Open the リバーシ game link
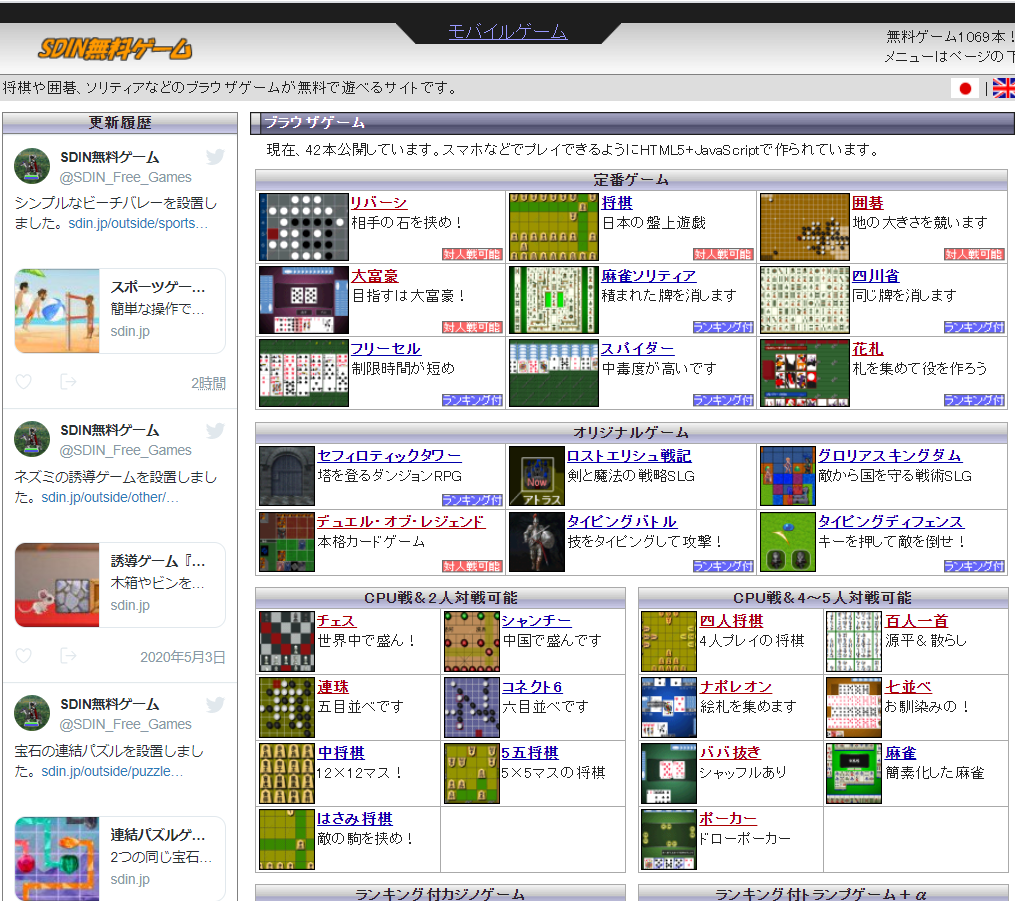The width and height of the screenshot is (1015, 901). (x=379, y=203)
